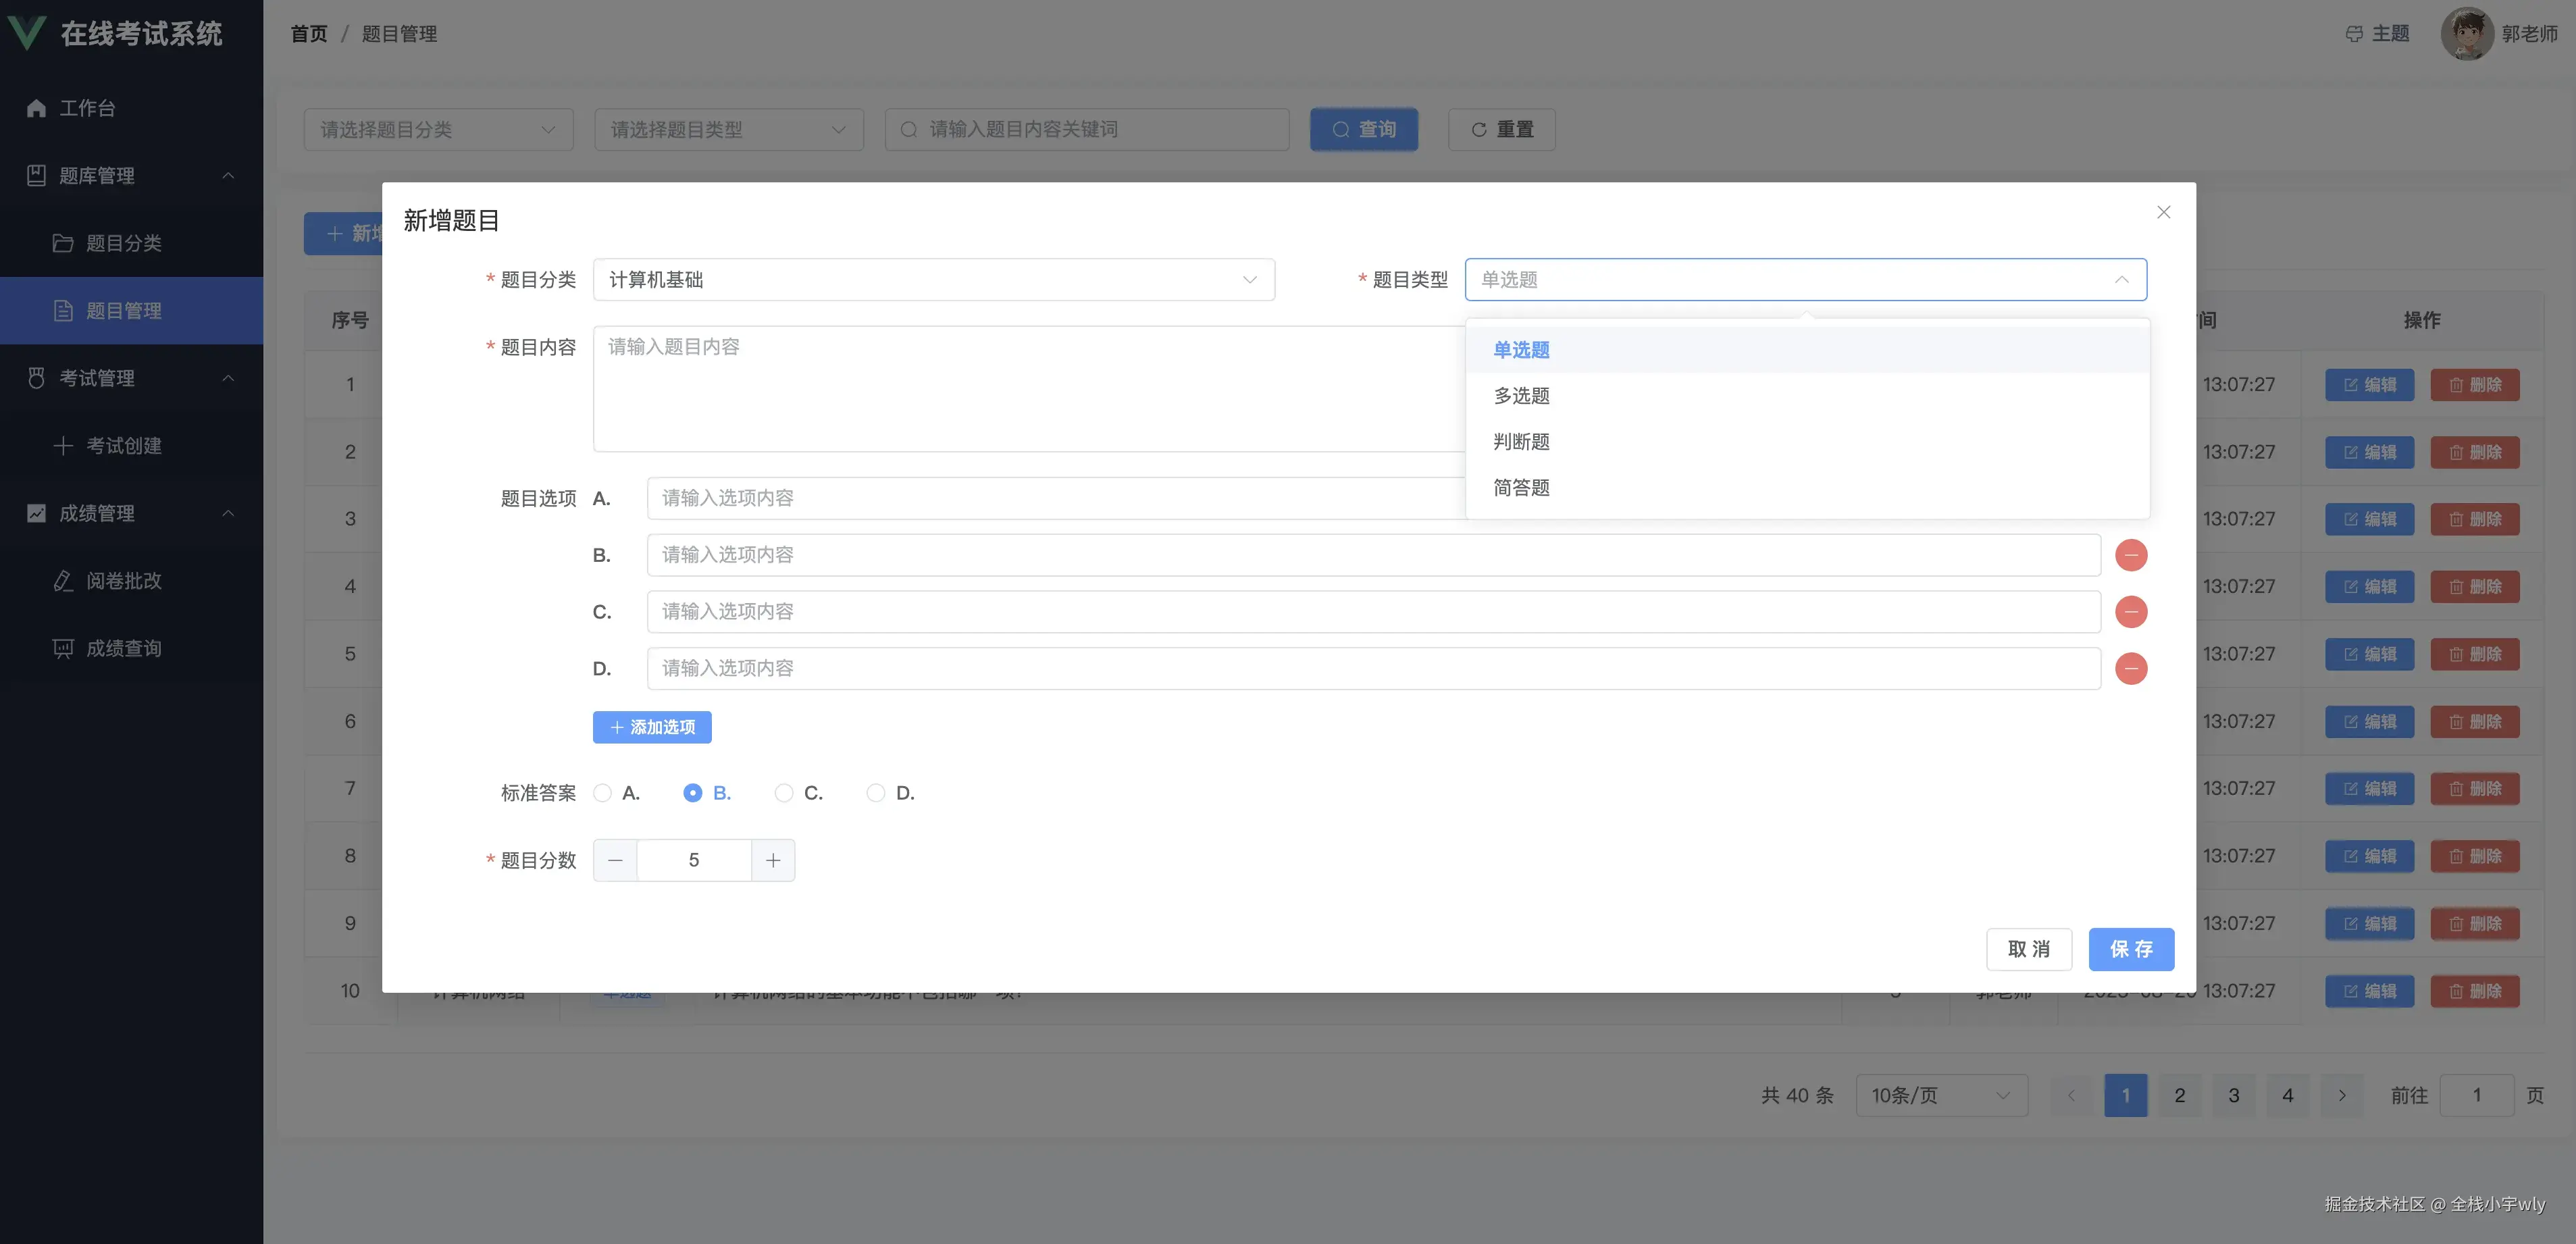Click the 主题 theme icon

(2354, 34)
